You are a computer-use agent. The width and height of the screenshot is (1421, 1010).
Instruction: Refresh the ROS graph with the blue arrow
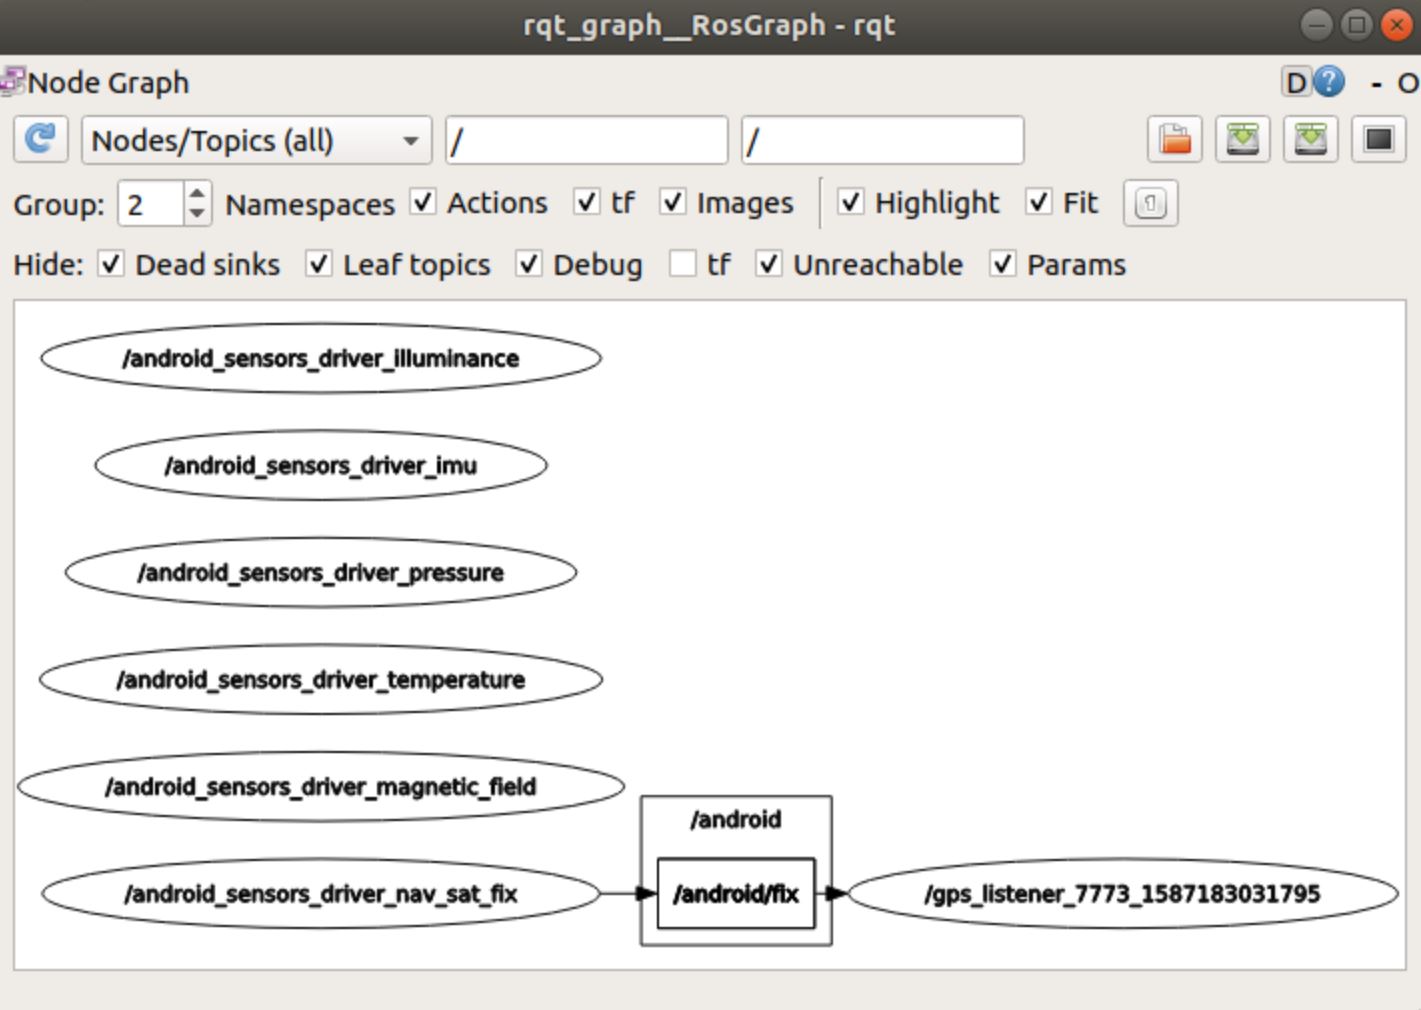(x=40, y=139)
